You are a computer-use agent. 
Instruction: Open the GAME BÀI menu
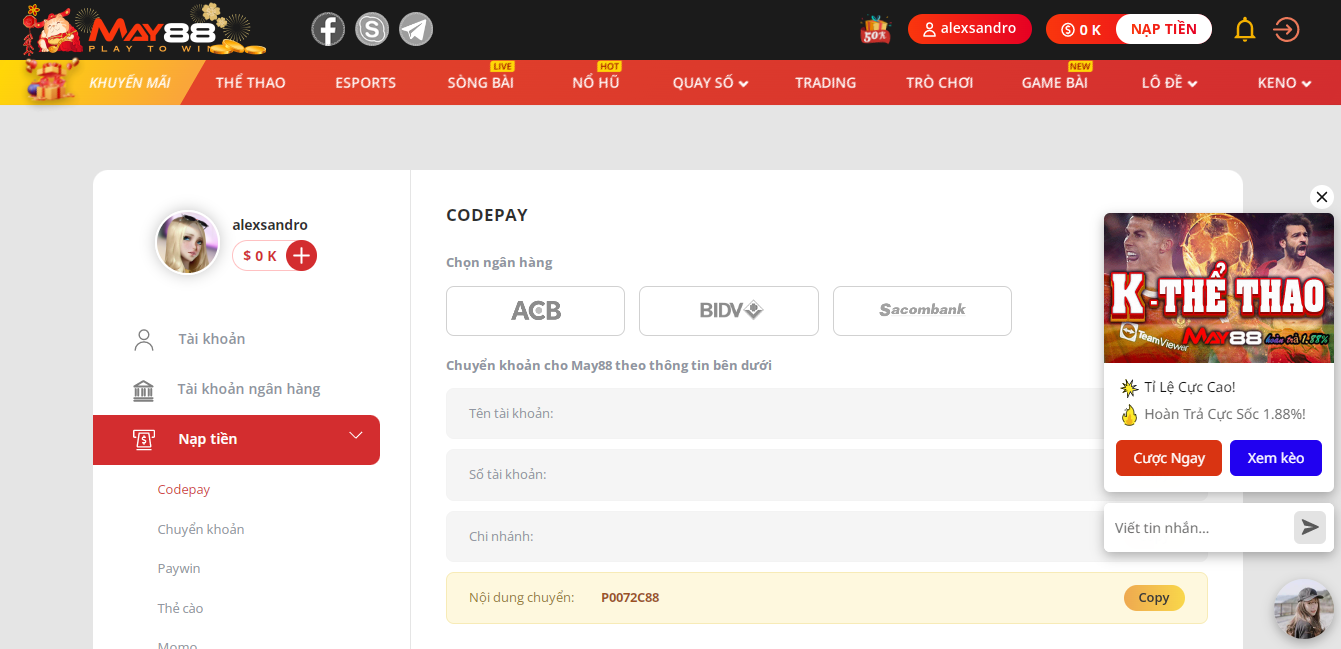(1054, 83)
